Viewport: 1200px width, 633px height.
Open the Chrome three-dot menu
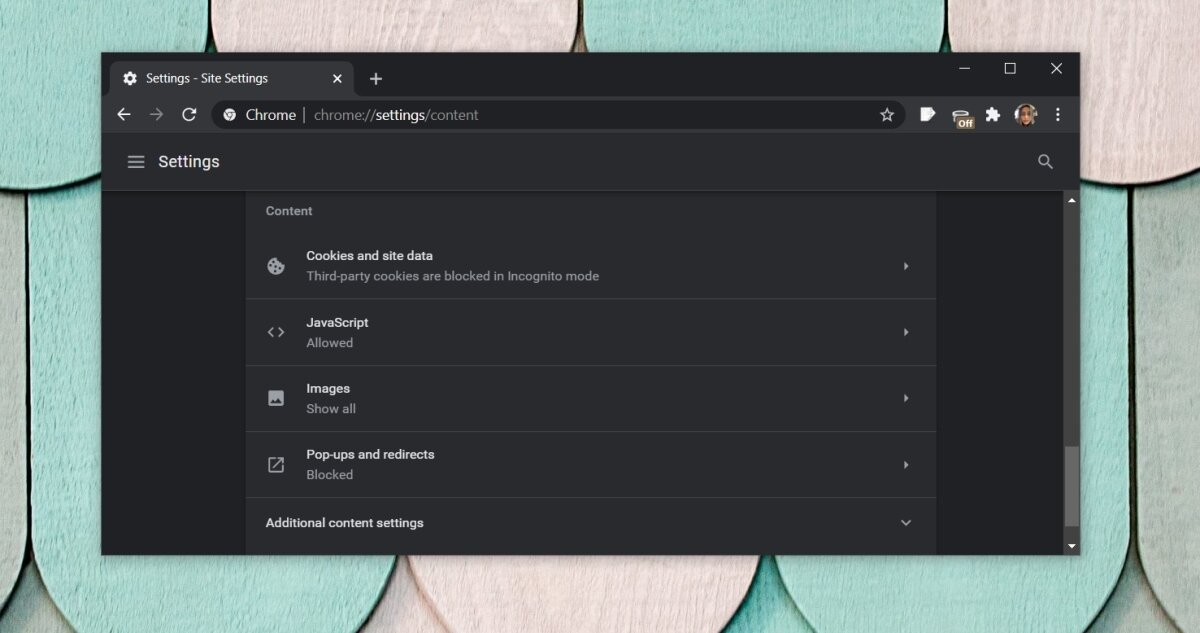[x=1058, y=115]
